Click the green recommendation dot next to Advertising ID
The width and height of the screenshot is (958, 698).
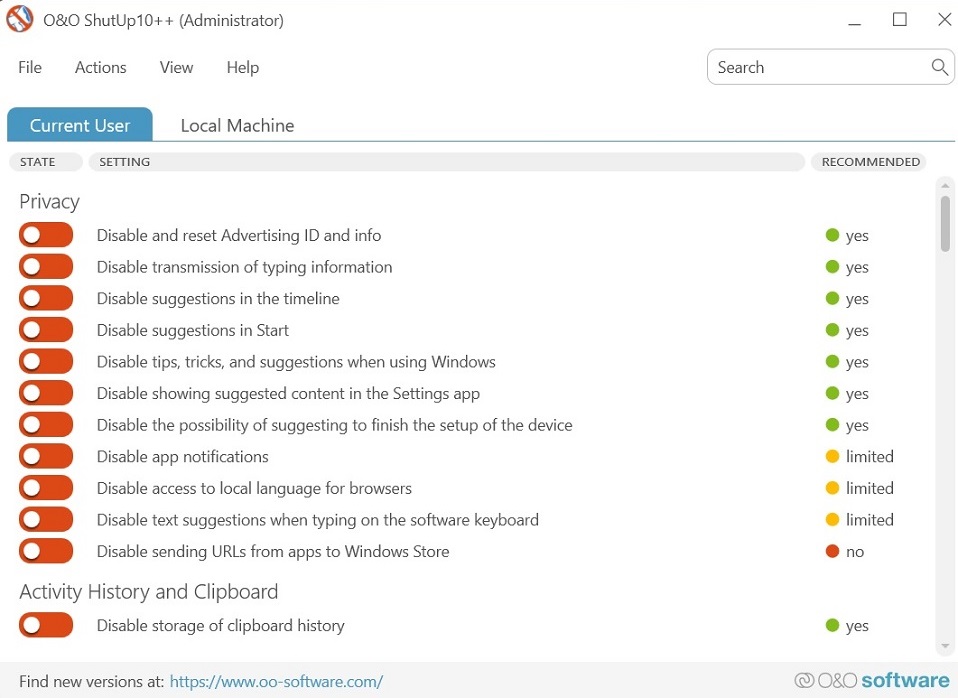(x=831, y=235)
